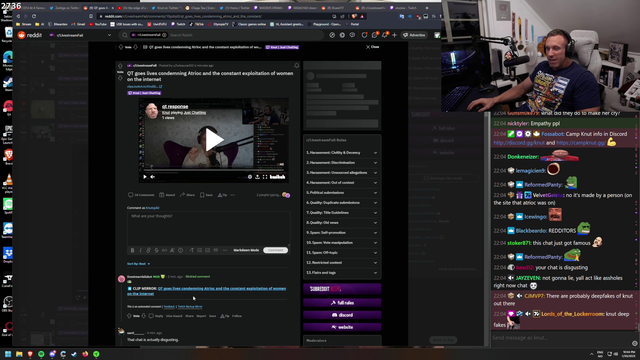Viewport: 640px width, 360px height.
Task: Mute the clip using volume icon
Action: (153, 177)
